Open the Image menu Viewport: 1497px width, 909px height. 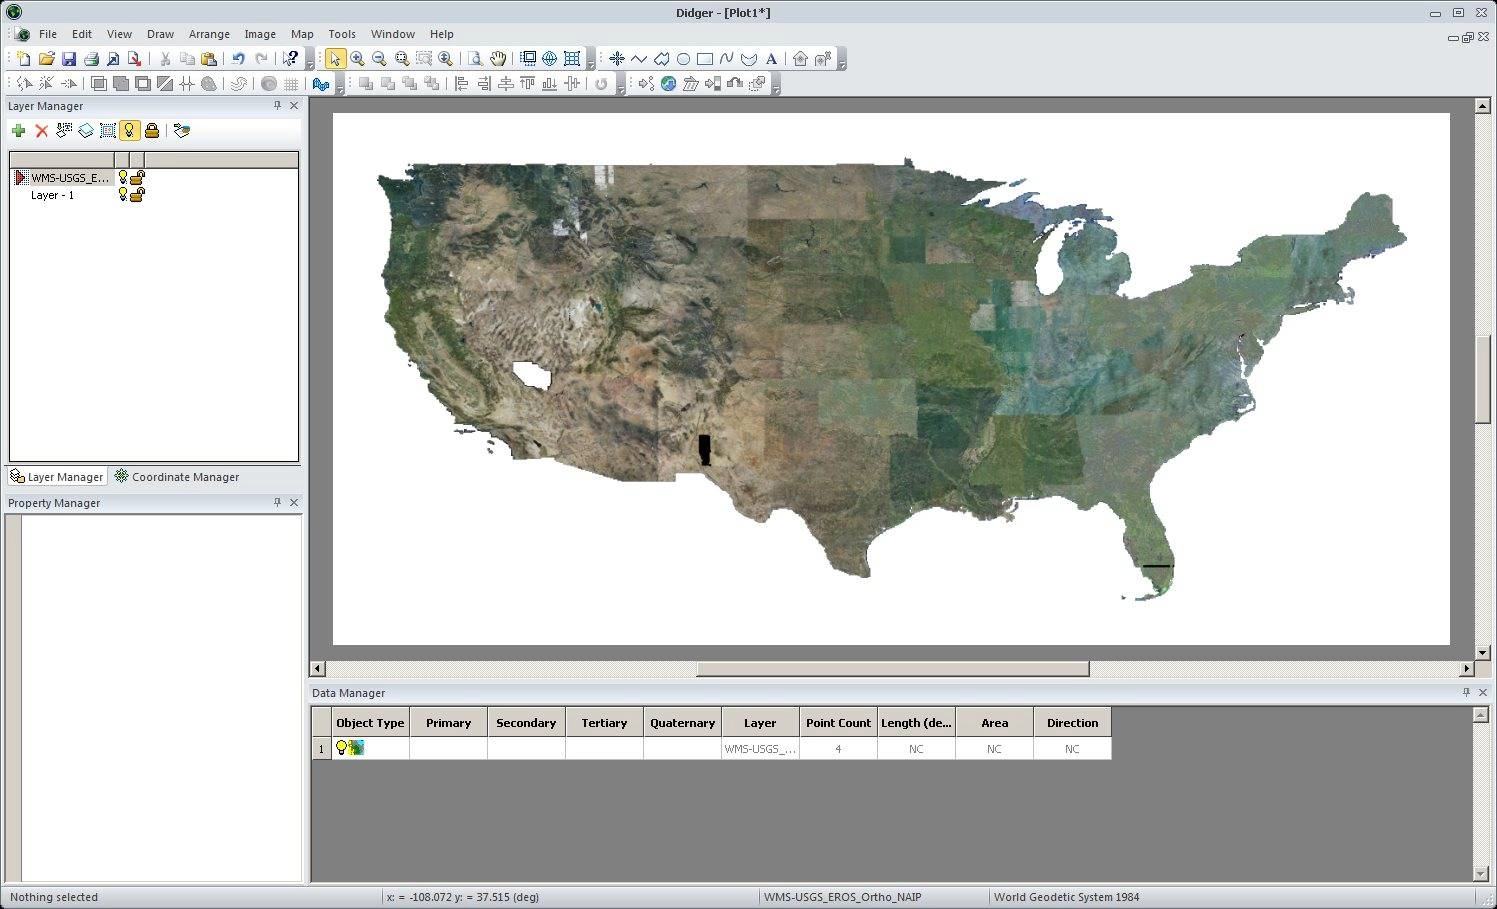(260, 34)
